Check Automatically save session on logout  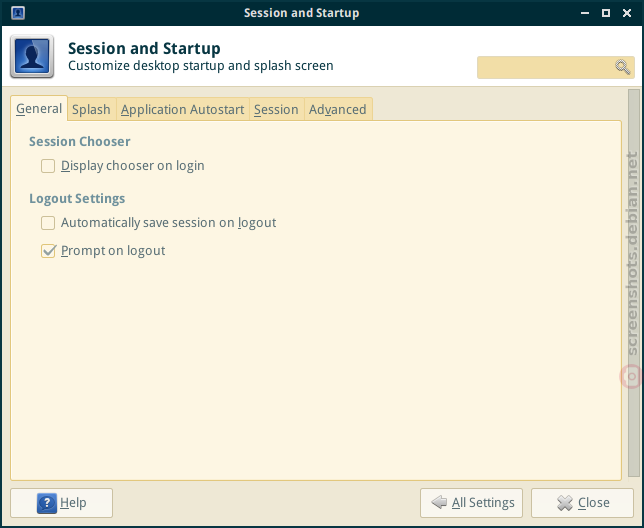point(48,223)
